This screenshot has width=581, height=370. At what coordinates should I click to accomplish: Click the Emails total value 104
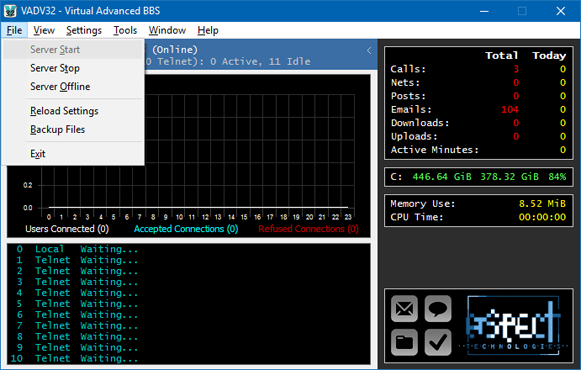(509, 109)
